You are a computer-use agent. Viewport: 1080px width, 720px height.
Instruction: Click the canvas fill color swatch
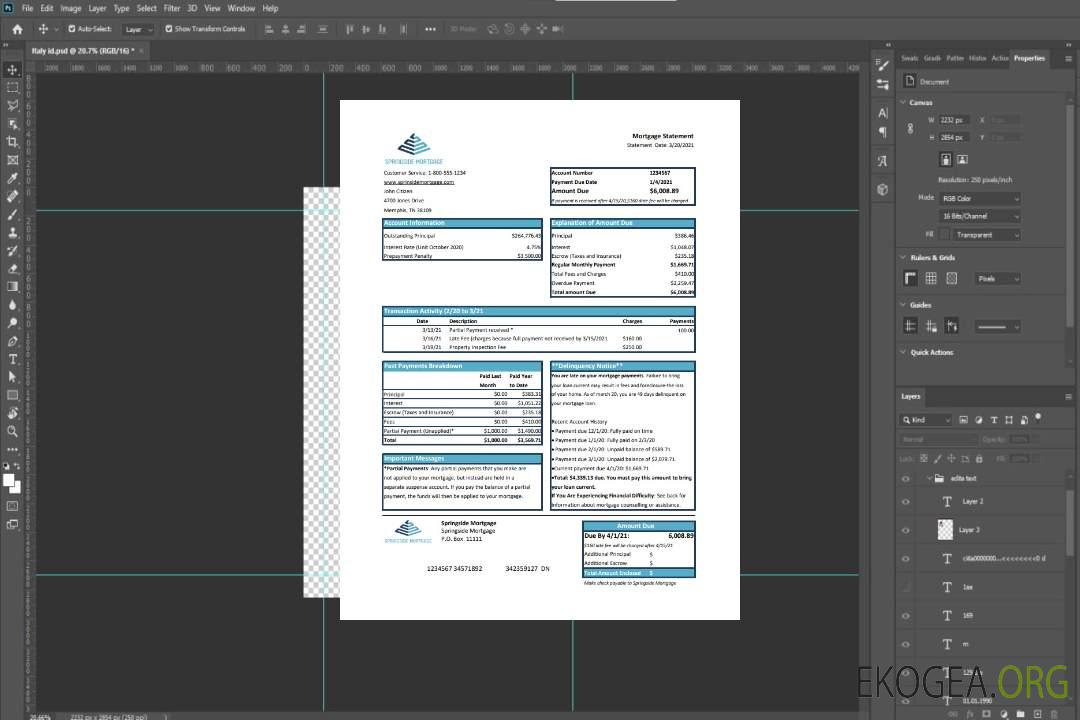point(944,235)
